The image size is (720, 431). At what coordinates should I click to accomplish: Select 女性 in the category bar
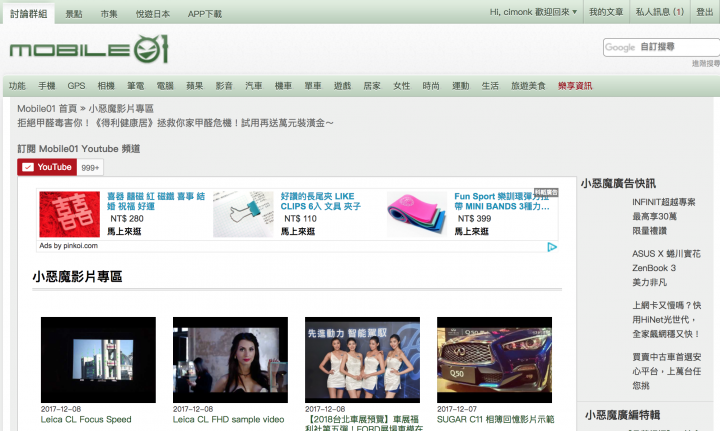click(x=401, y=86)
